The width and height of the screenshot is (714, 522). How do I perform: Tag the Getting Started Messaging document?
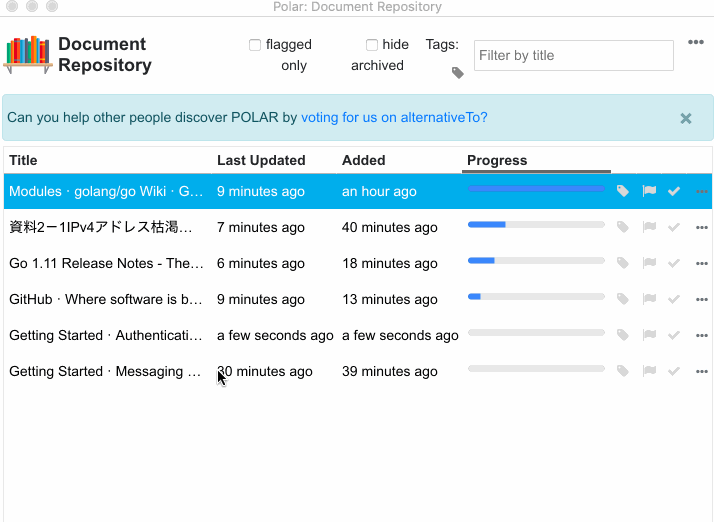[622, 371]
